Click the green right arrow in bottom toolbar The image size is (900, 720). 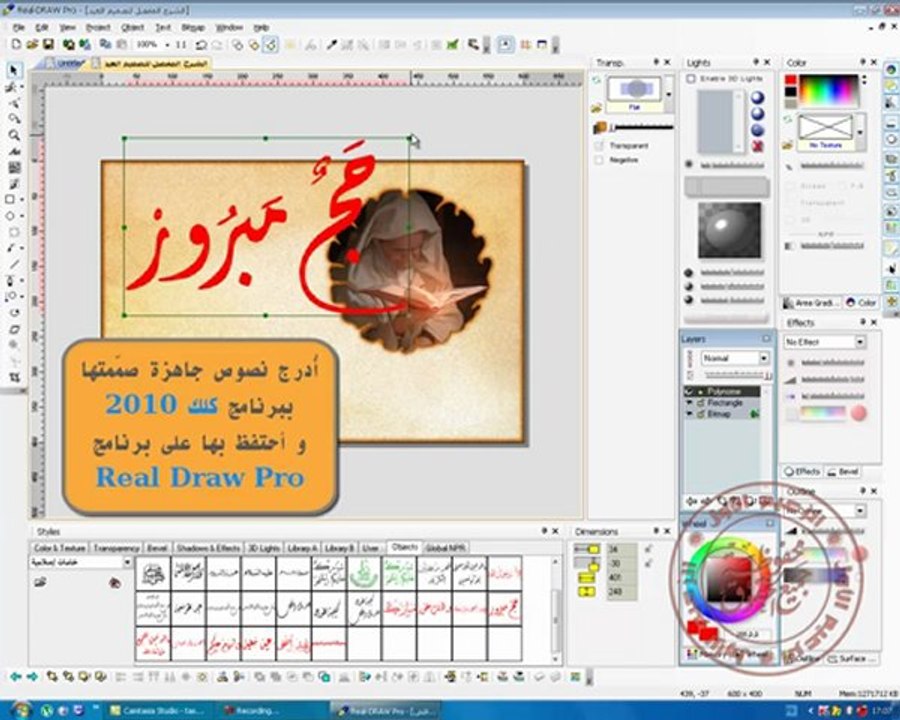(32, 676)
